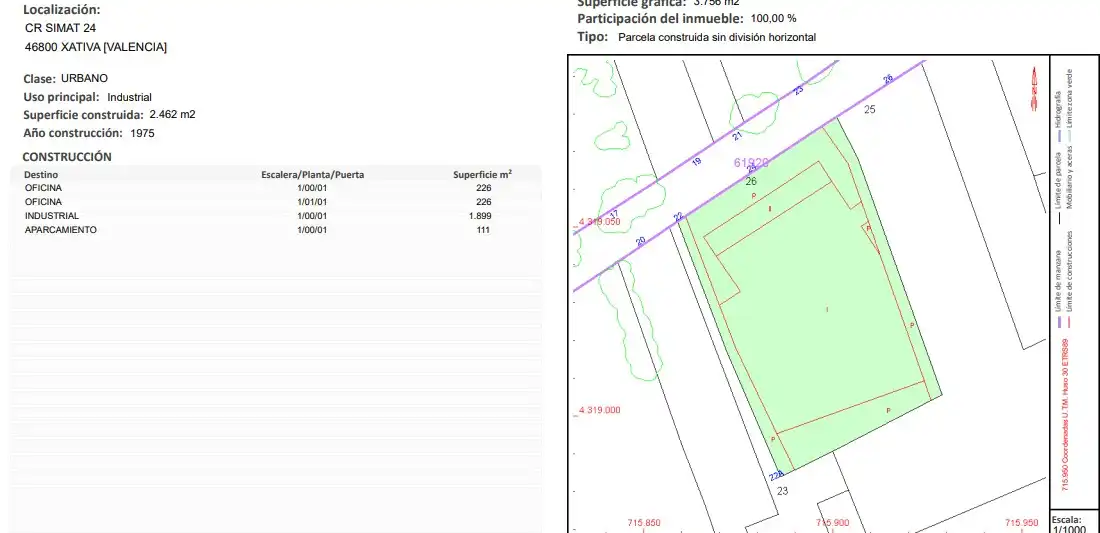The height and width of the screenshot is (533, 1100).
Task: Click the blue street number '21' on map
Action: (x=737, y=135)
